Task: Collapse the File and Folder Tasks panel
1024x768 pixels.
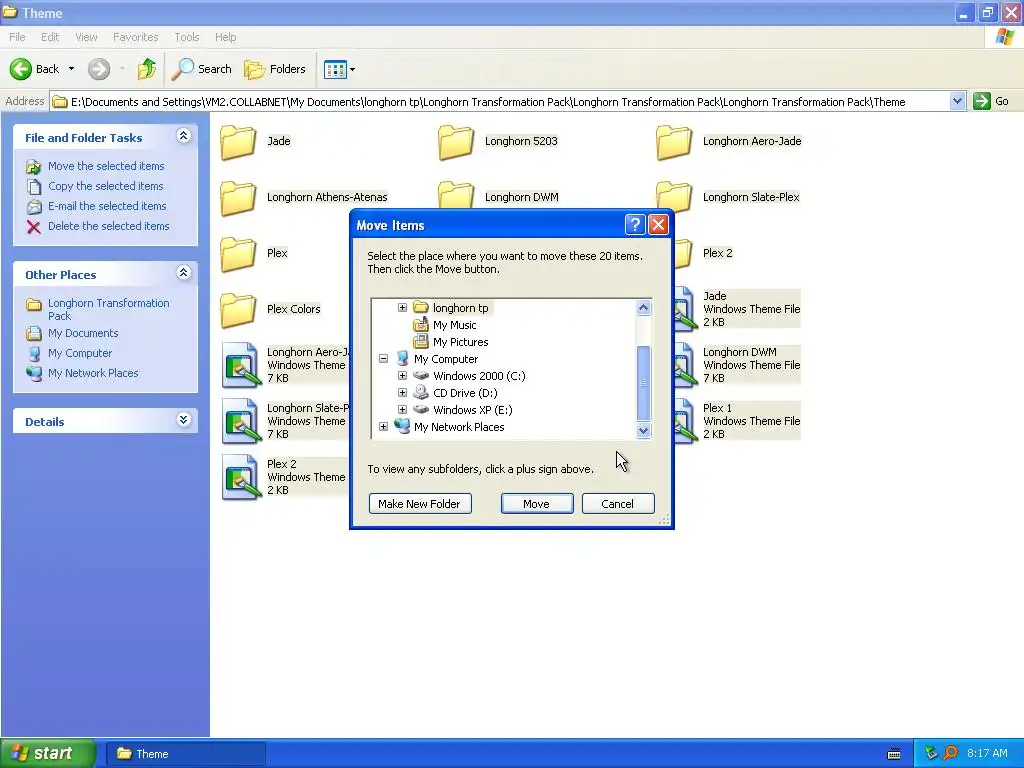Action: (x=184, y=136)
